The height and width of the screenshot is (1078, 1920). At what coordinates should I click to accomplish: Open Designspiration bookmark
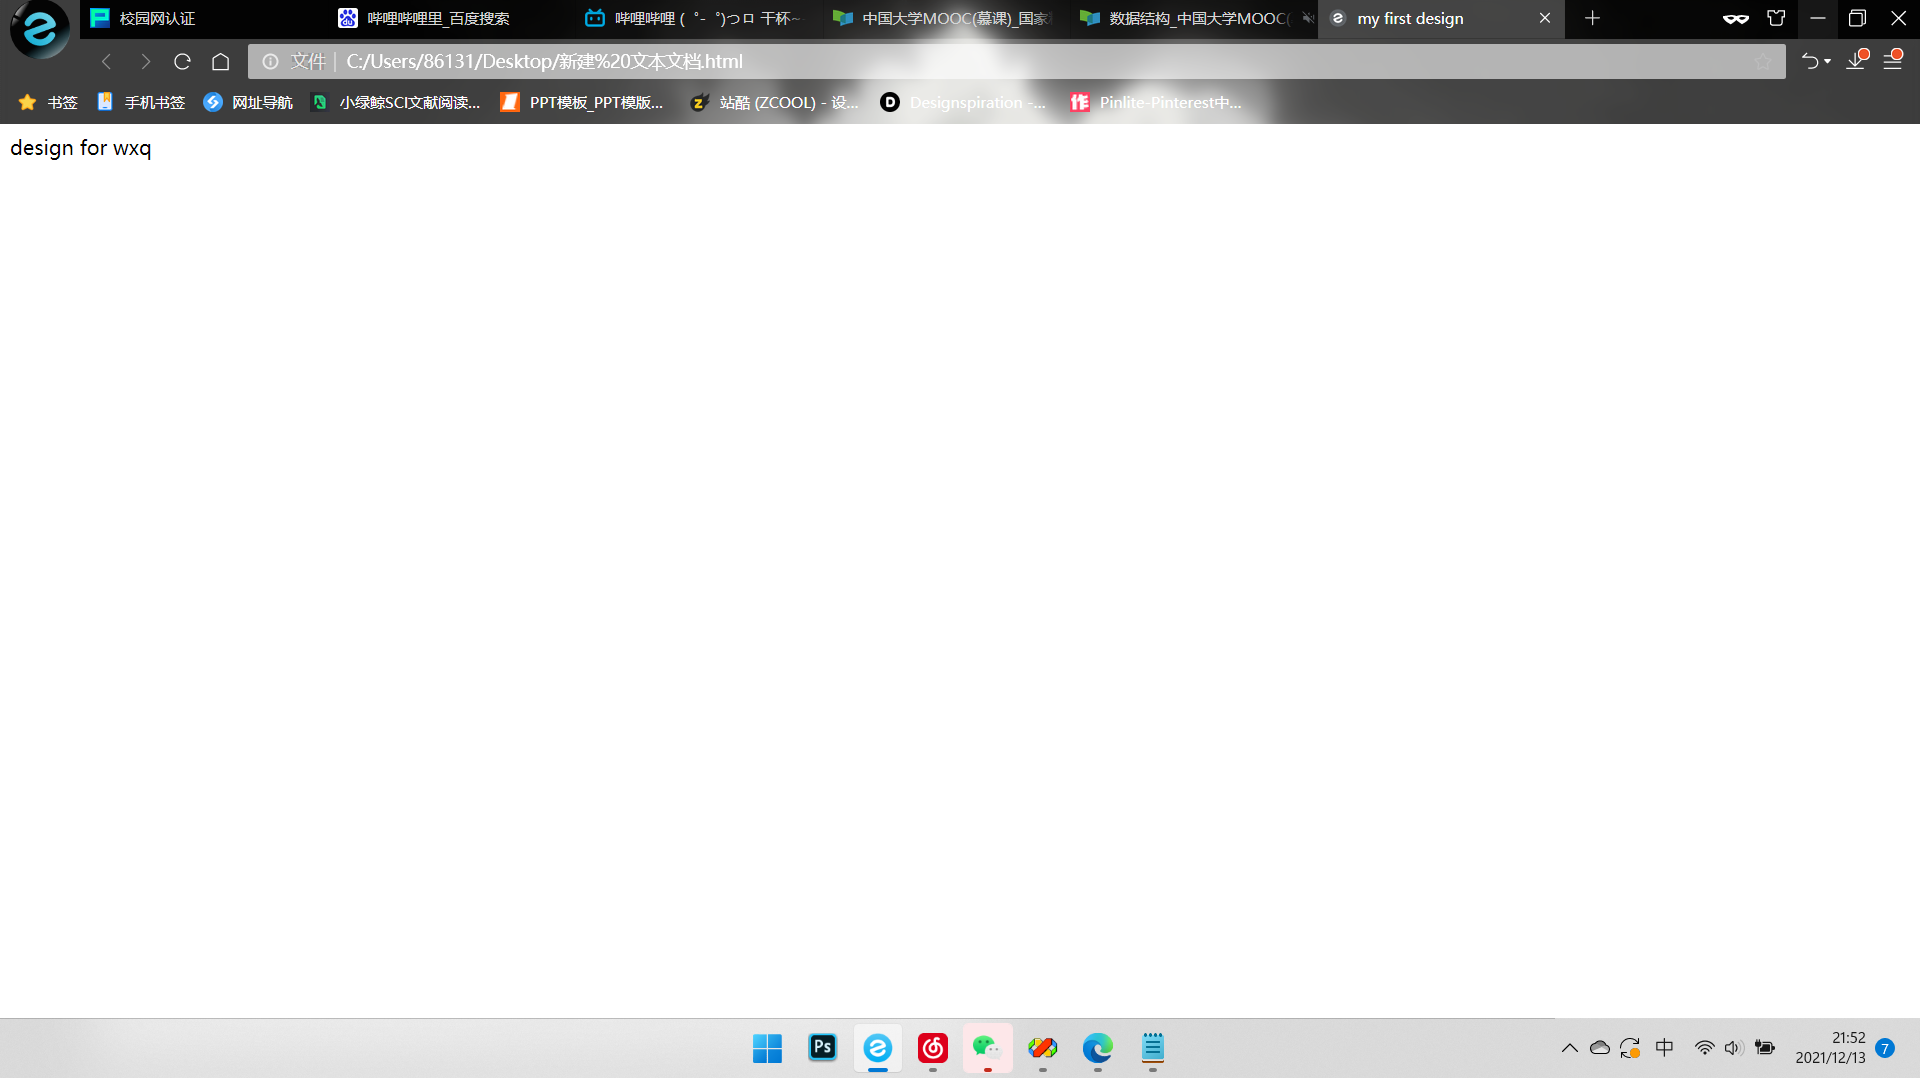963,102
